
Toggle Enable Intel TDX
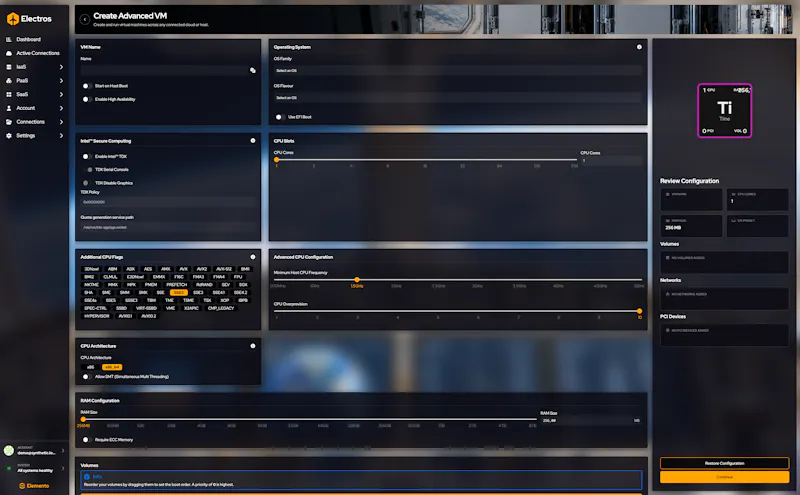pyautogui.click(x=86, y=156)
